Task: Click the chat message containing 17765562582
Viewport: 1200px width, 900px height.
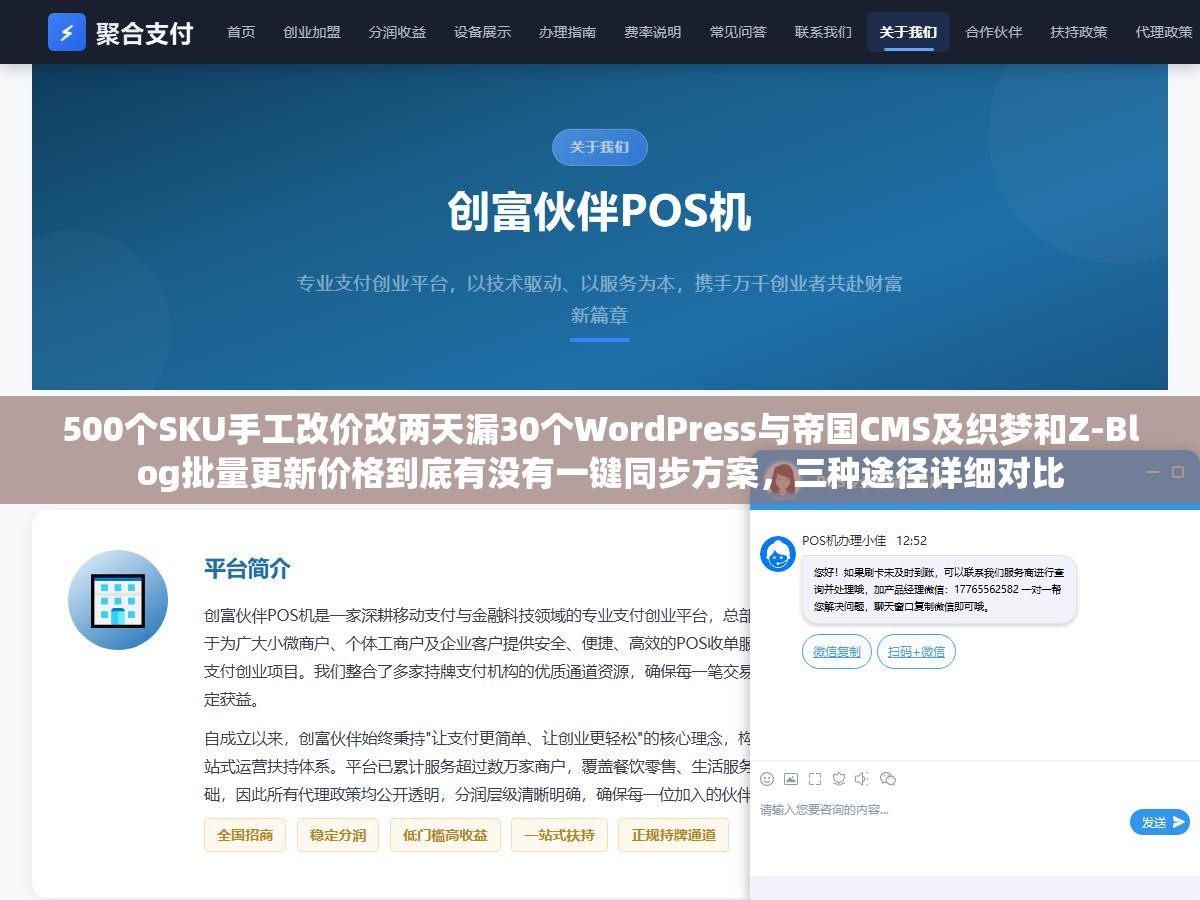Action: pyautogui.click(x=939, y=590)
